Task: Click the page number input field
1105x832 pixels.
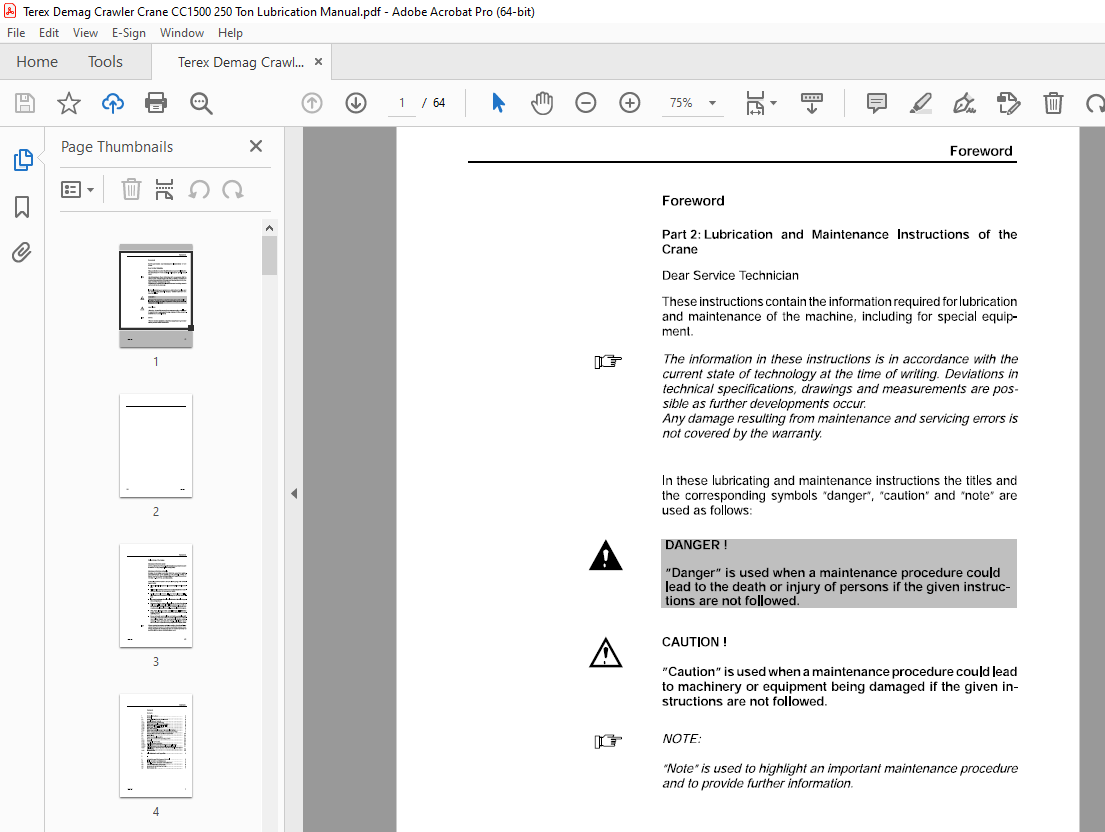Action: 402,103
